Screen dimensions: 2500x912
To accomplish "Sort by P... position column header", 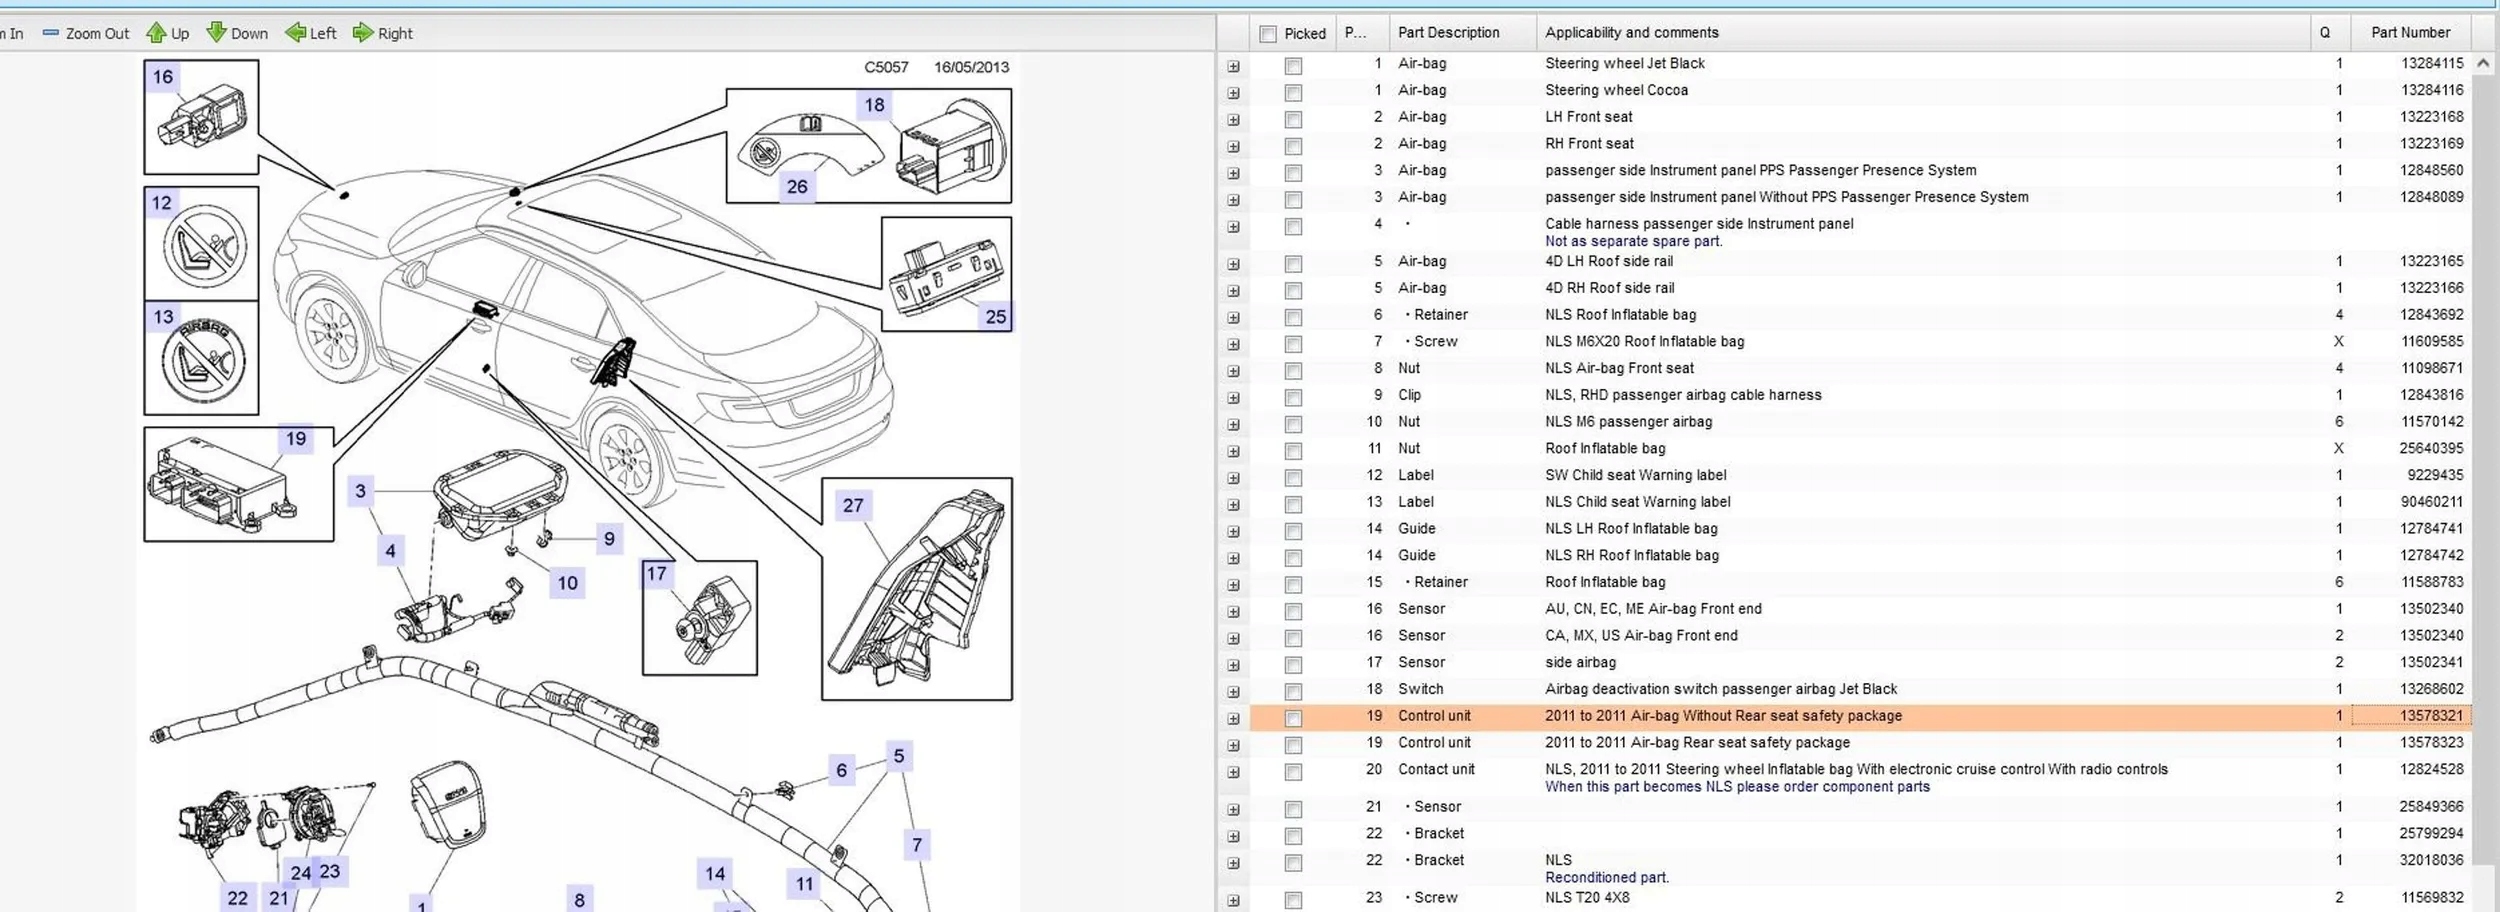I will coord(1362,33).
